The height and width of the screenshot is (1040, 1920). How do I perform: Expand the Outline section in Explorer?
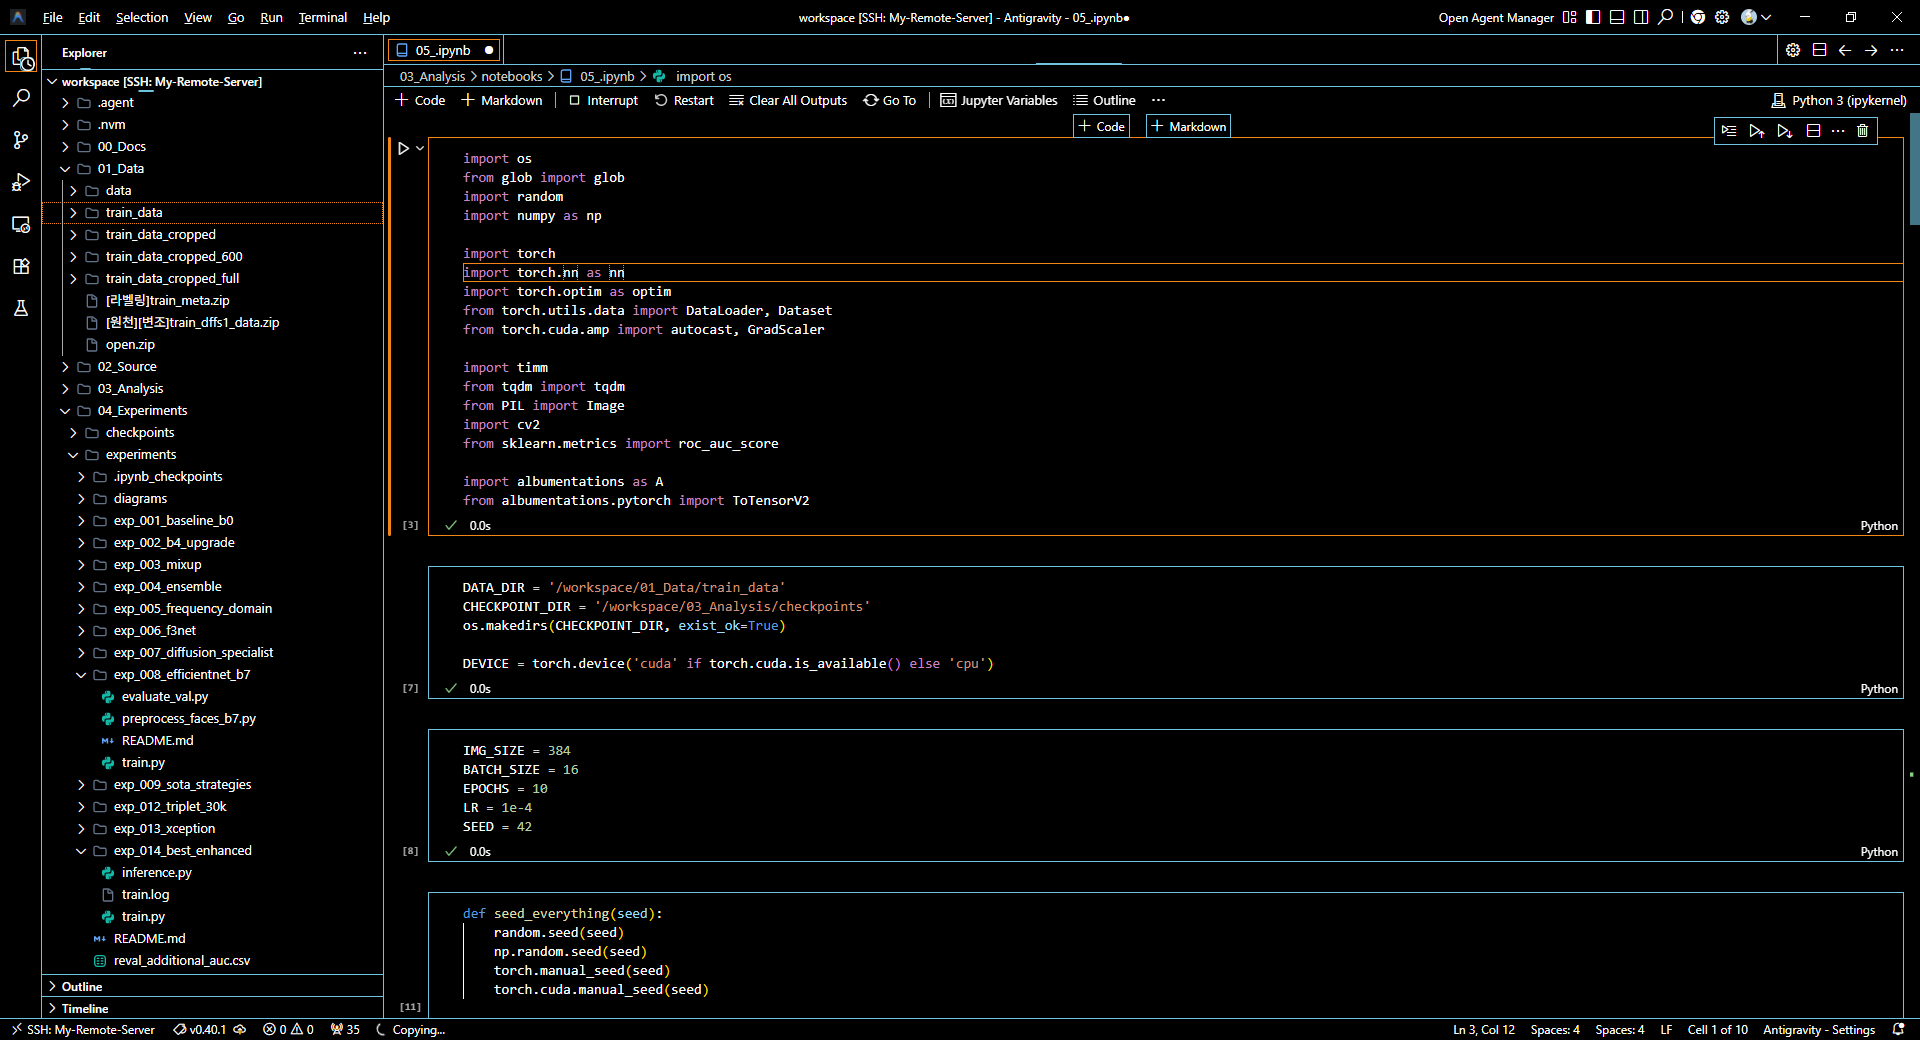[82, 986]
